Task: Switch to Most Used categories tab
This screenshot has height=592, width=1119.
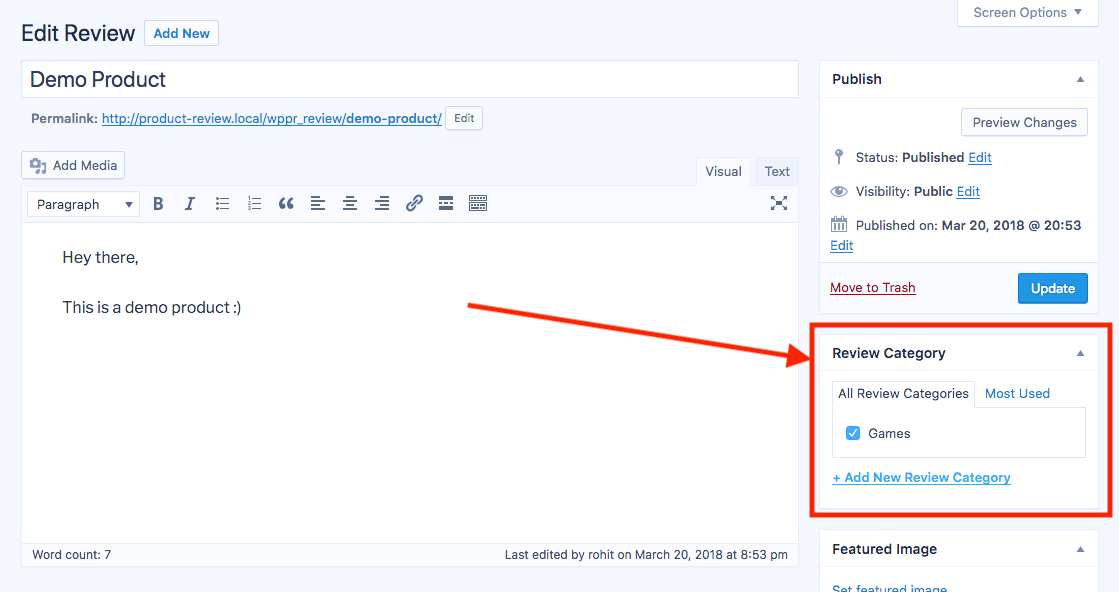Action: coord(1017,393)
